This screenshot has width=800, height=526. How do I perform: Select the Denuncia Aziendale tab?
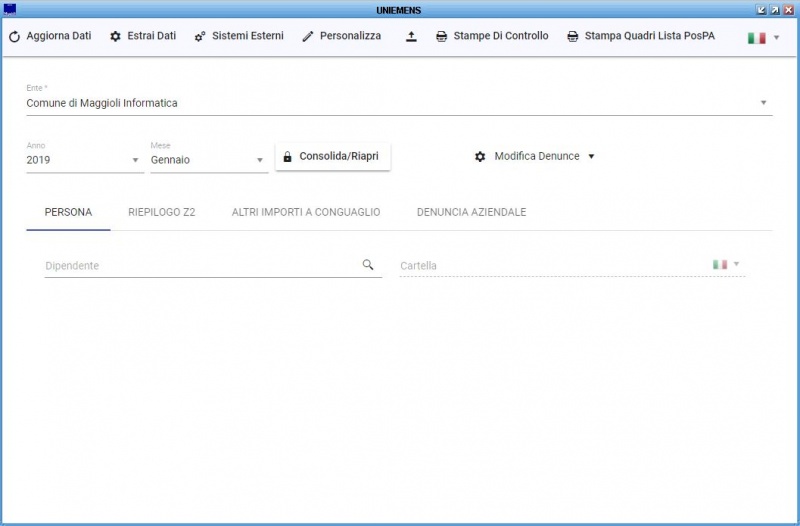tap(471, 213)
